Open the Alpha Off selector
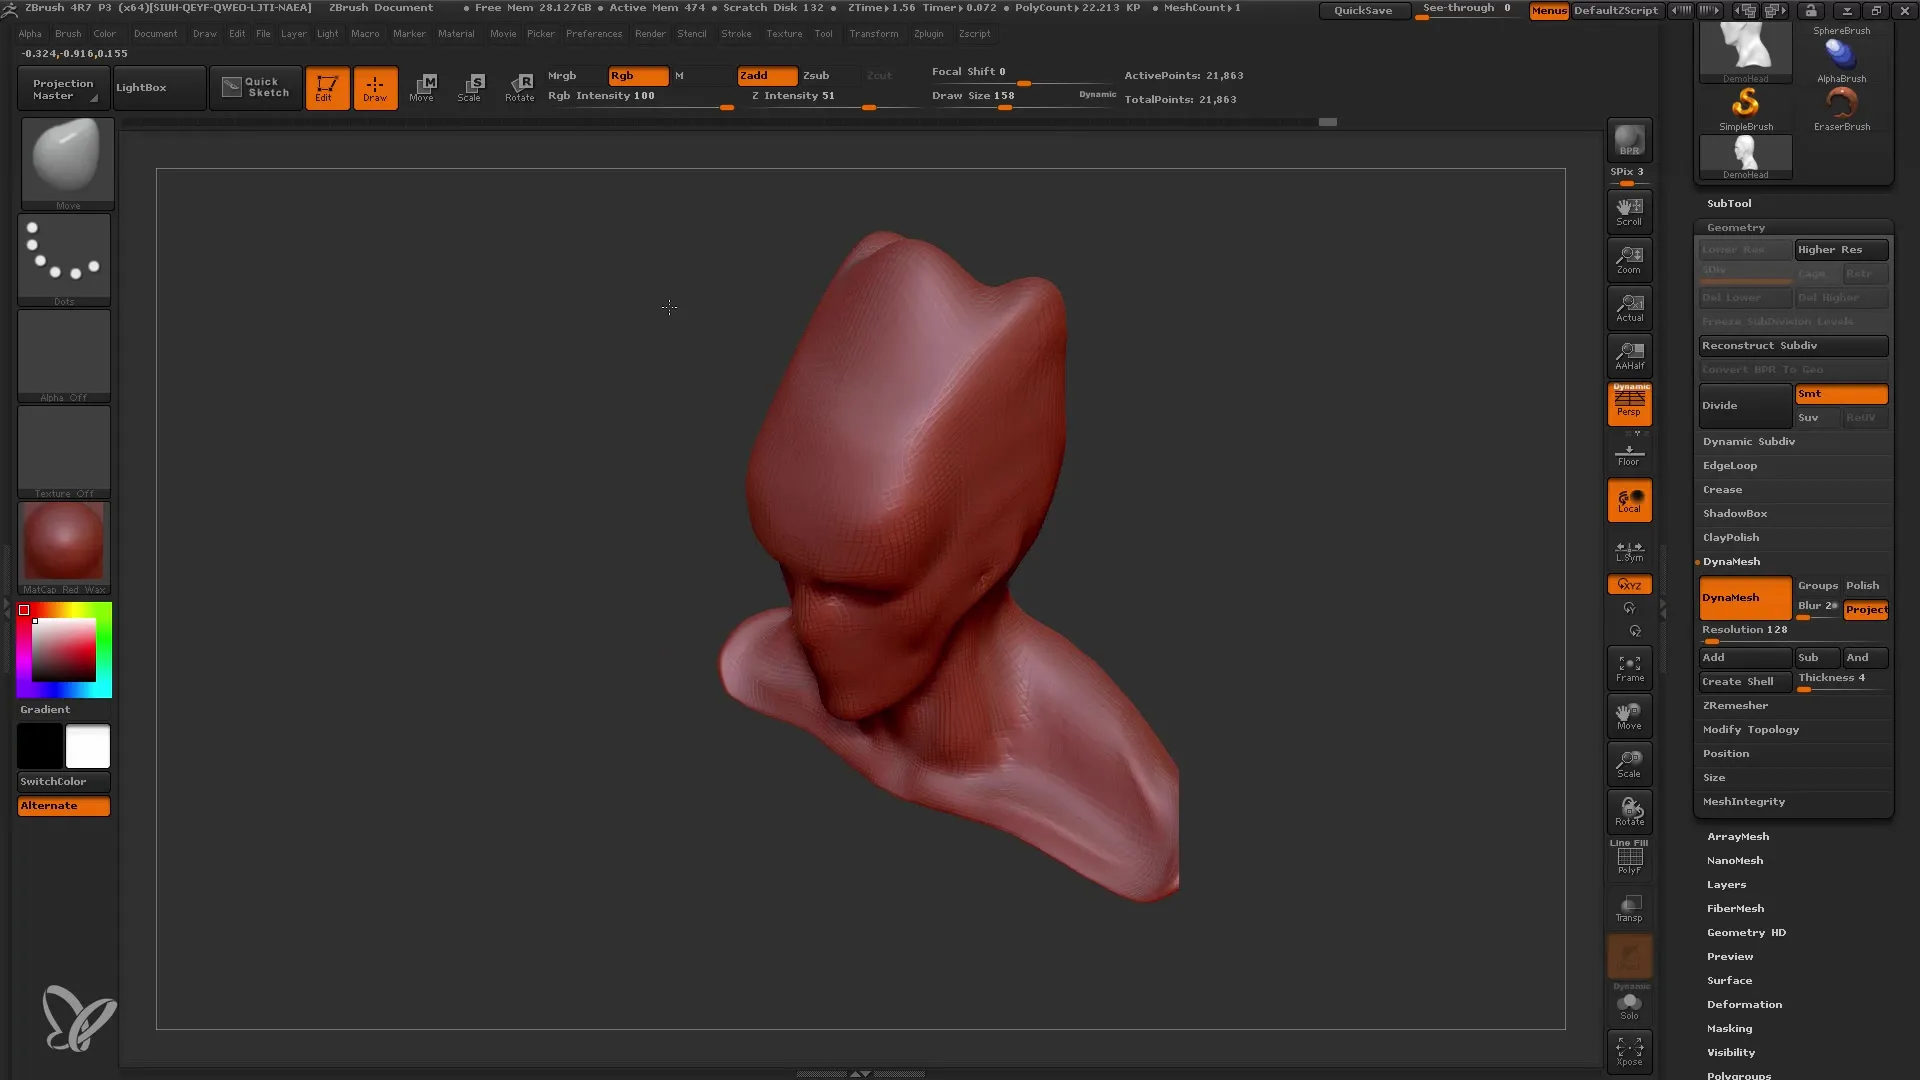This screenshot has width=1920, height=1080. 64,356
